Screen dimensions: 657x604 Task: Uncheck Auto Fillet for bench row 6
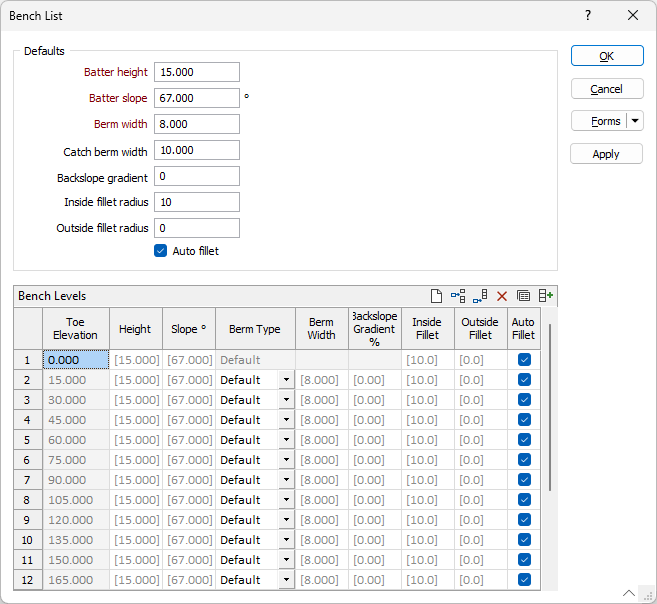point(524,460)
